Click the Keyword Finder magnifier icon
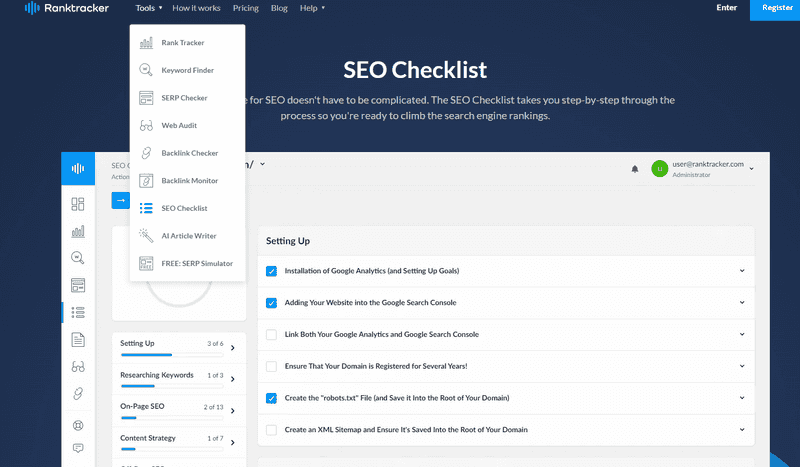The height and width of the screenshot is (467, 800). (146, 70)
